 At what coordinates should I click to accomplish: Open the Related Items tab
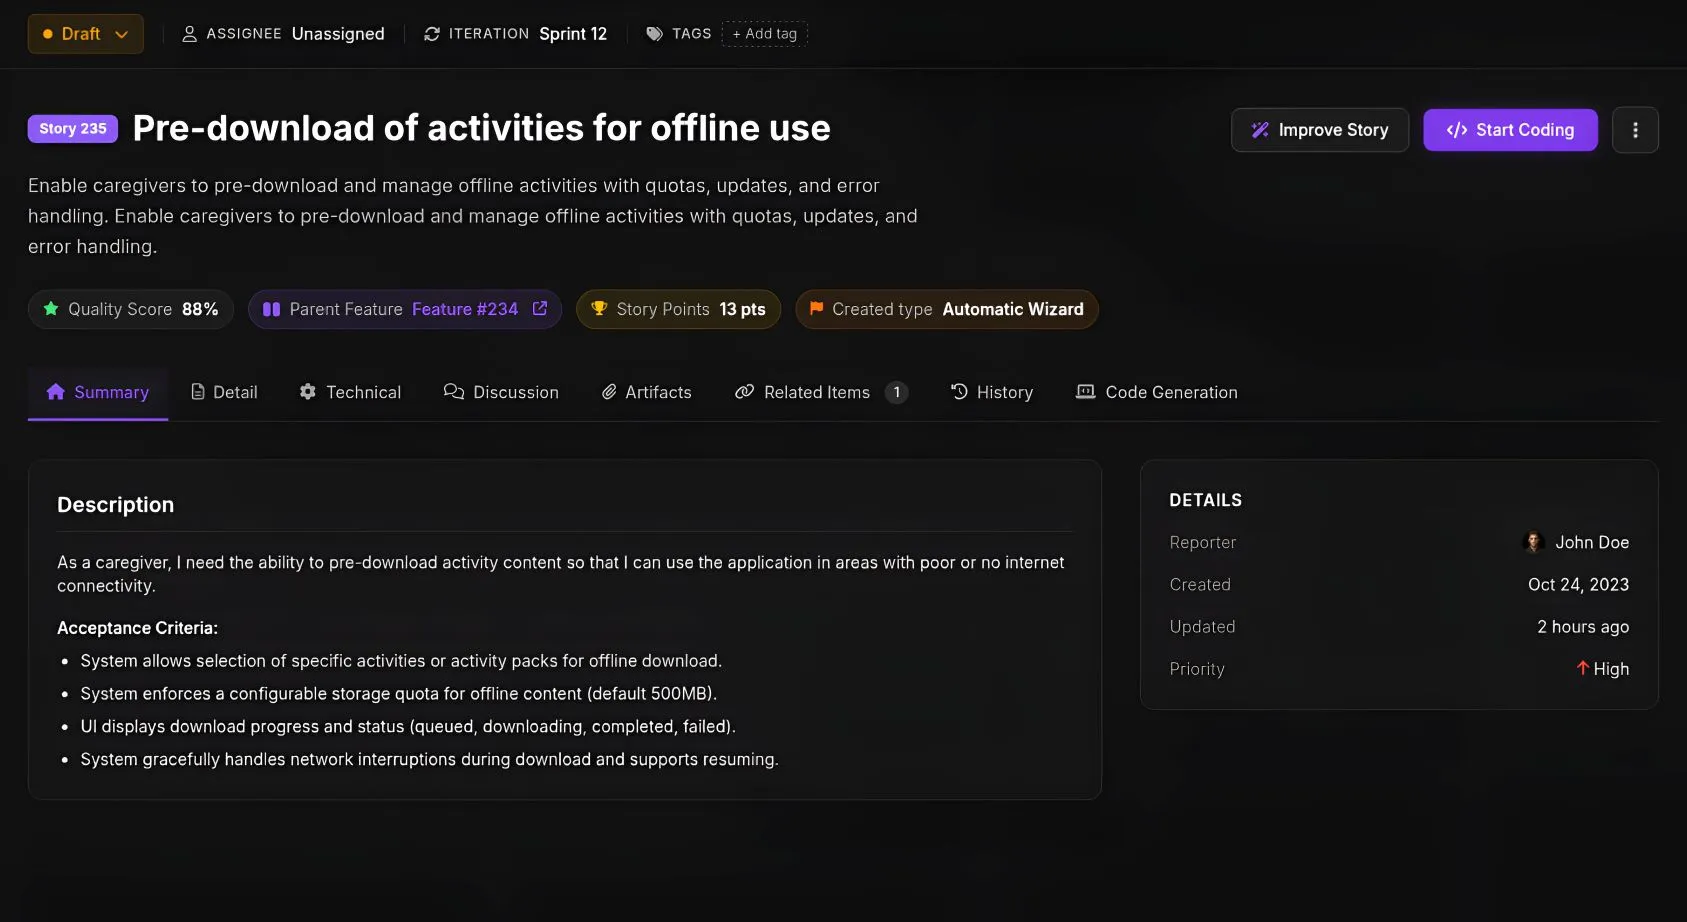(822, 392)
